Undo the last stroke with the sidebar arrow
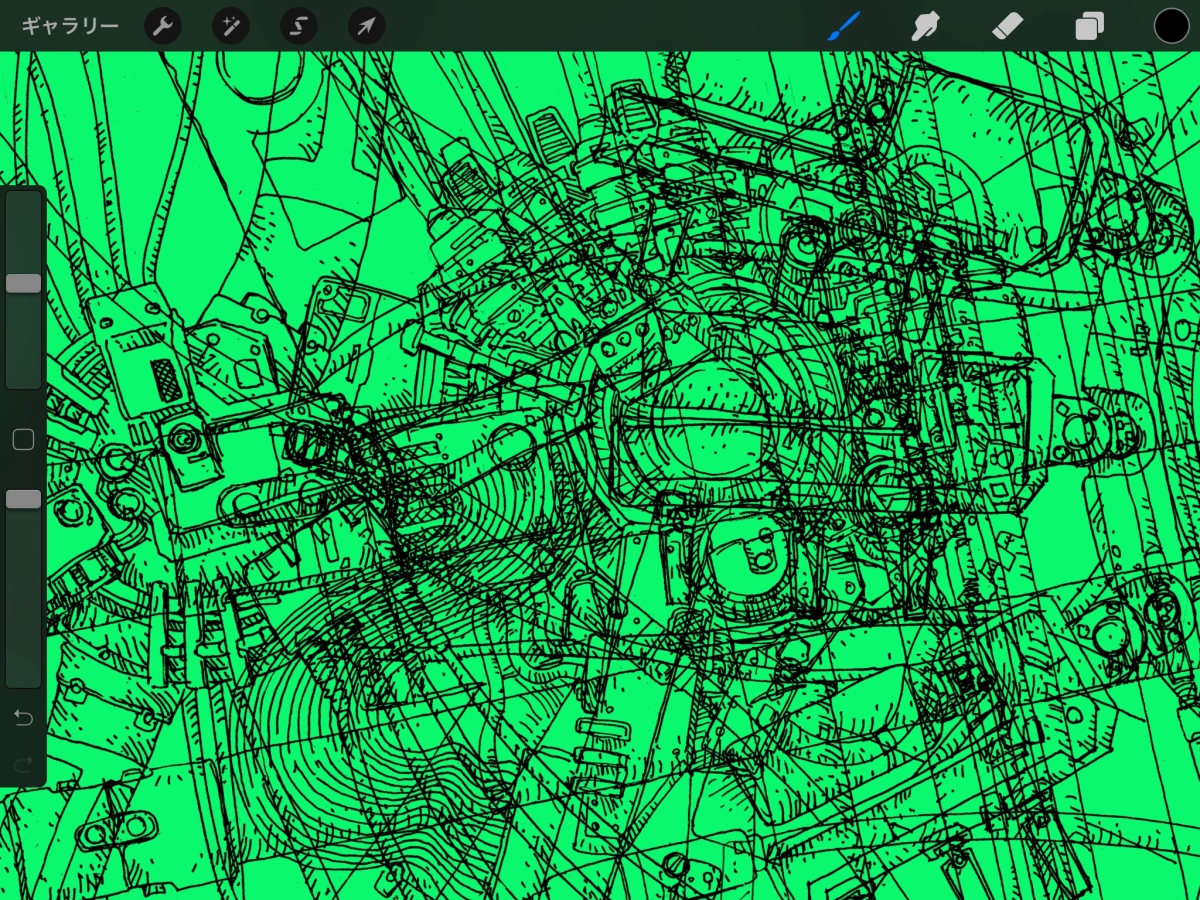The image size is (1200, 900). coord(23,718)
